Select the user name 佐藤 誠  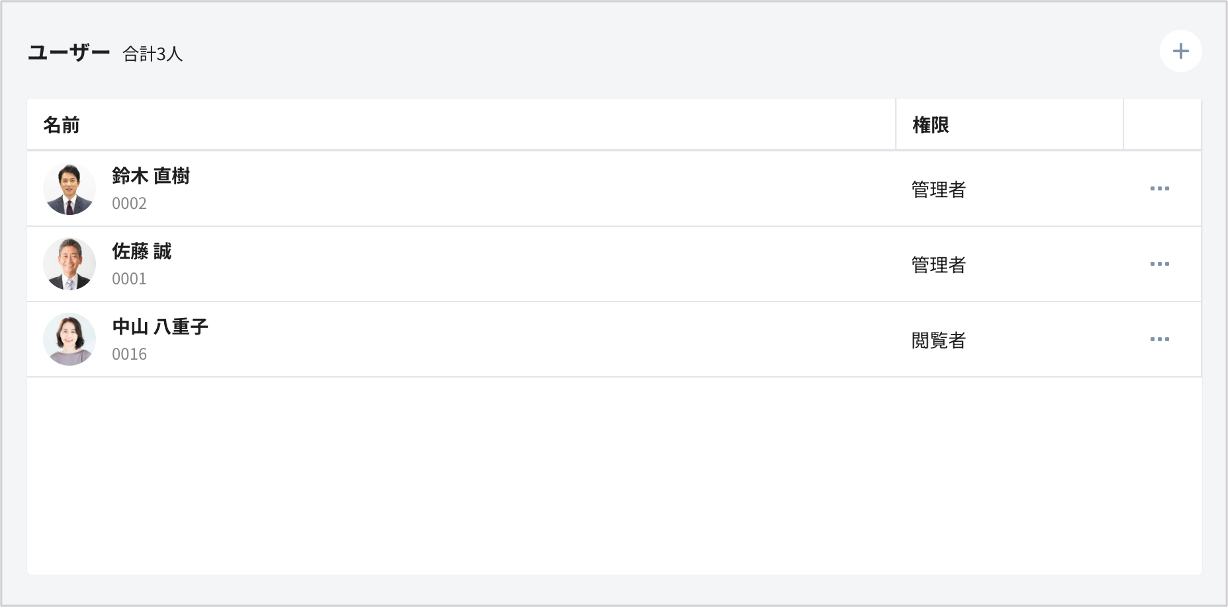click(142, 251)
